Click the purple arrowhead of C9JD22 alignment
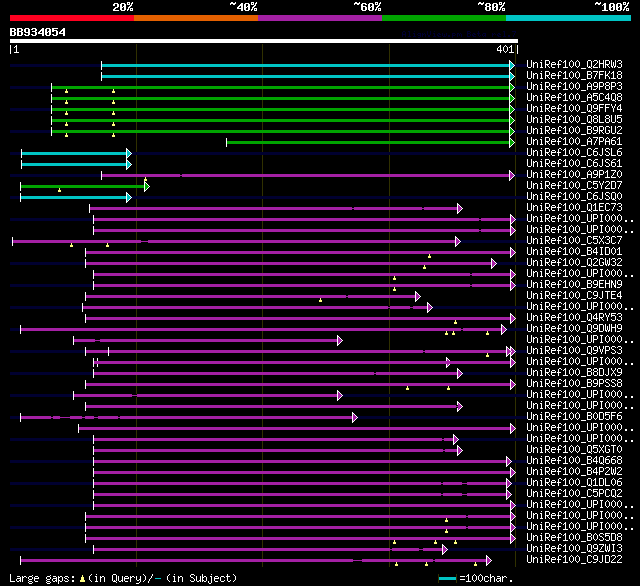This screenshot has height=586, width=640. tap(489, 561)
